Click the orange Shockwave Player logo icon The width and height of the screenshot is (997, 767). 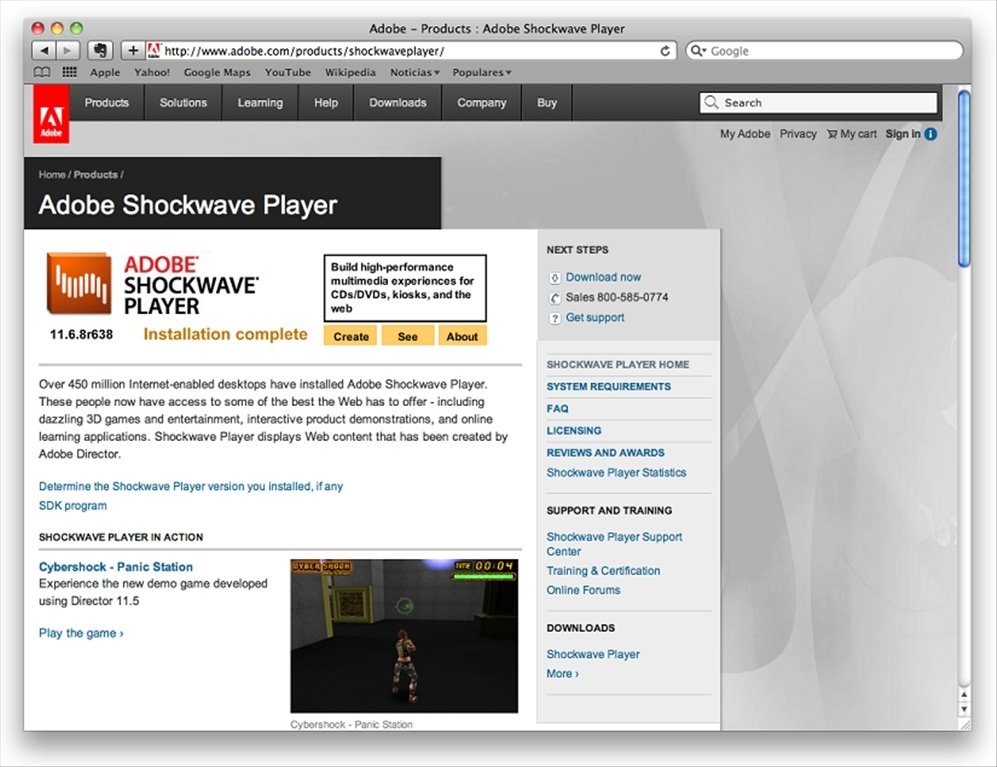click(79, 284)
